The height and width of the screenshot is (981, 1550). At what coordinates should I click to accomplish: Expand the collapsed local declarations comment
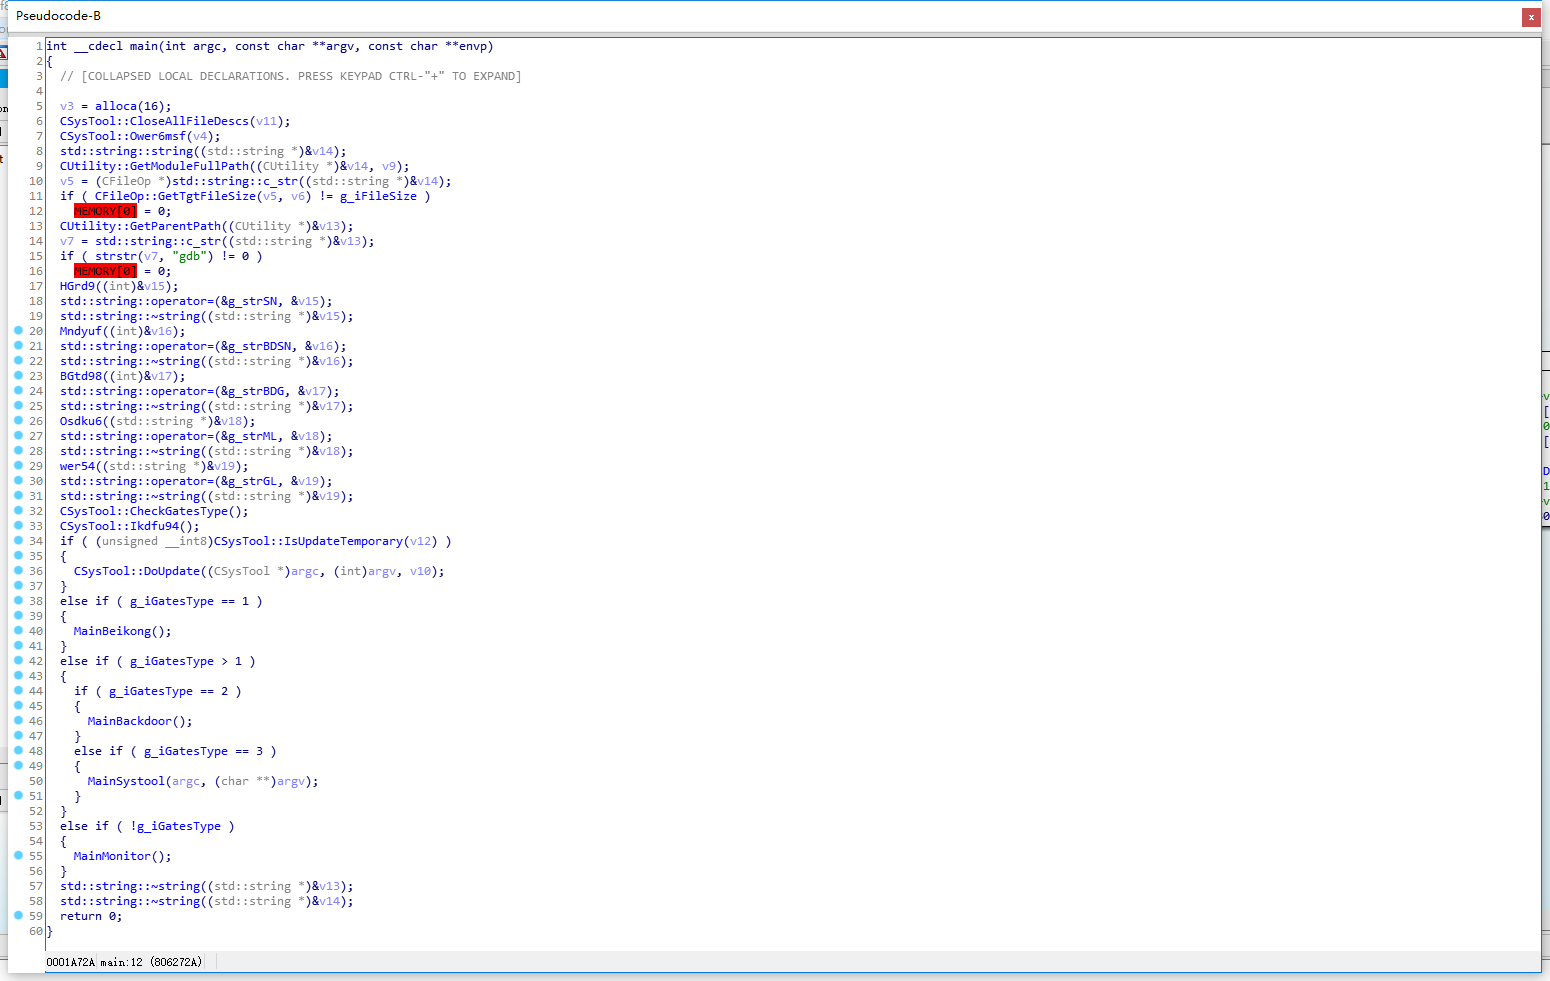[x=290, y=76]
